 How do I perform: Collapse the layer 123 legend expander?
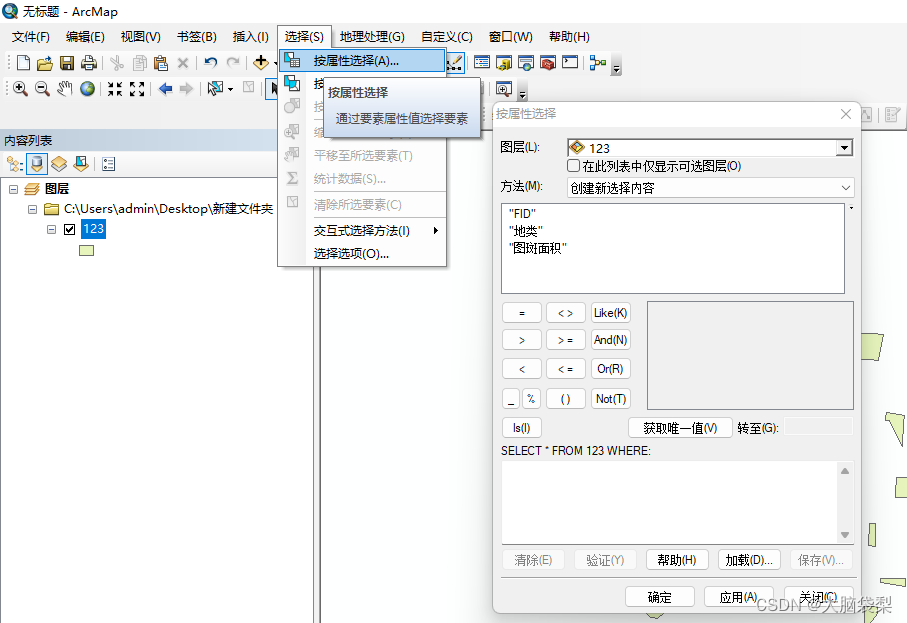tap(51, 229)
